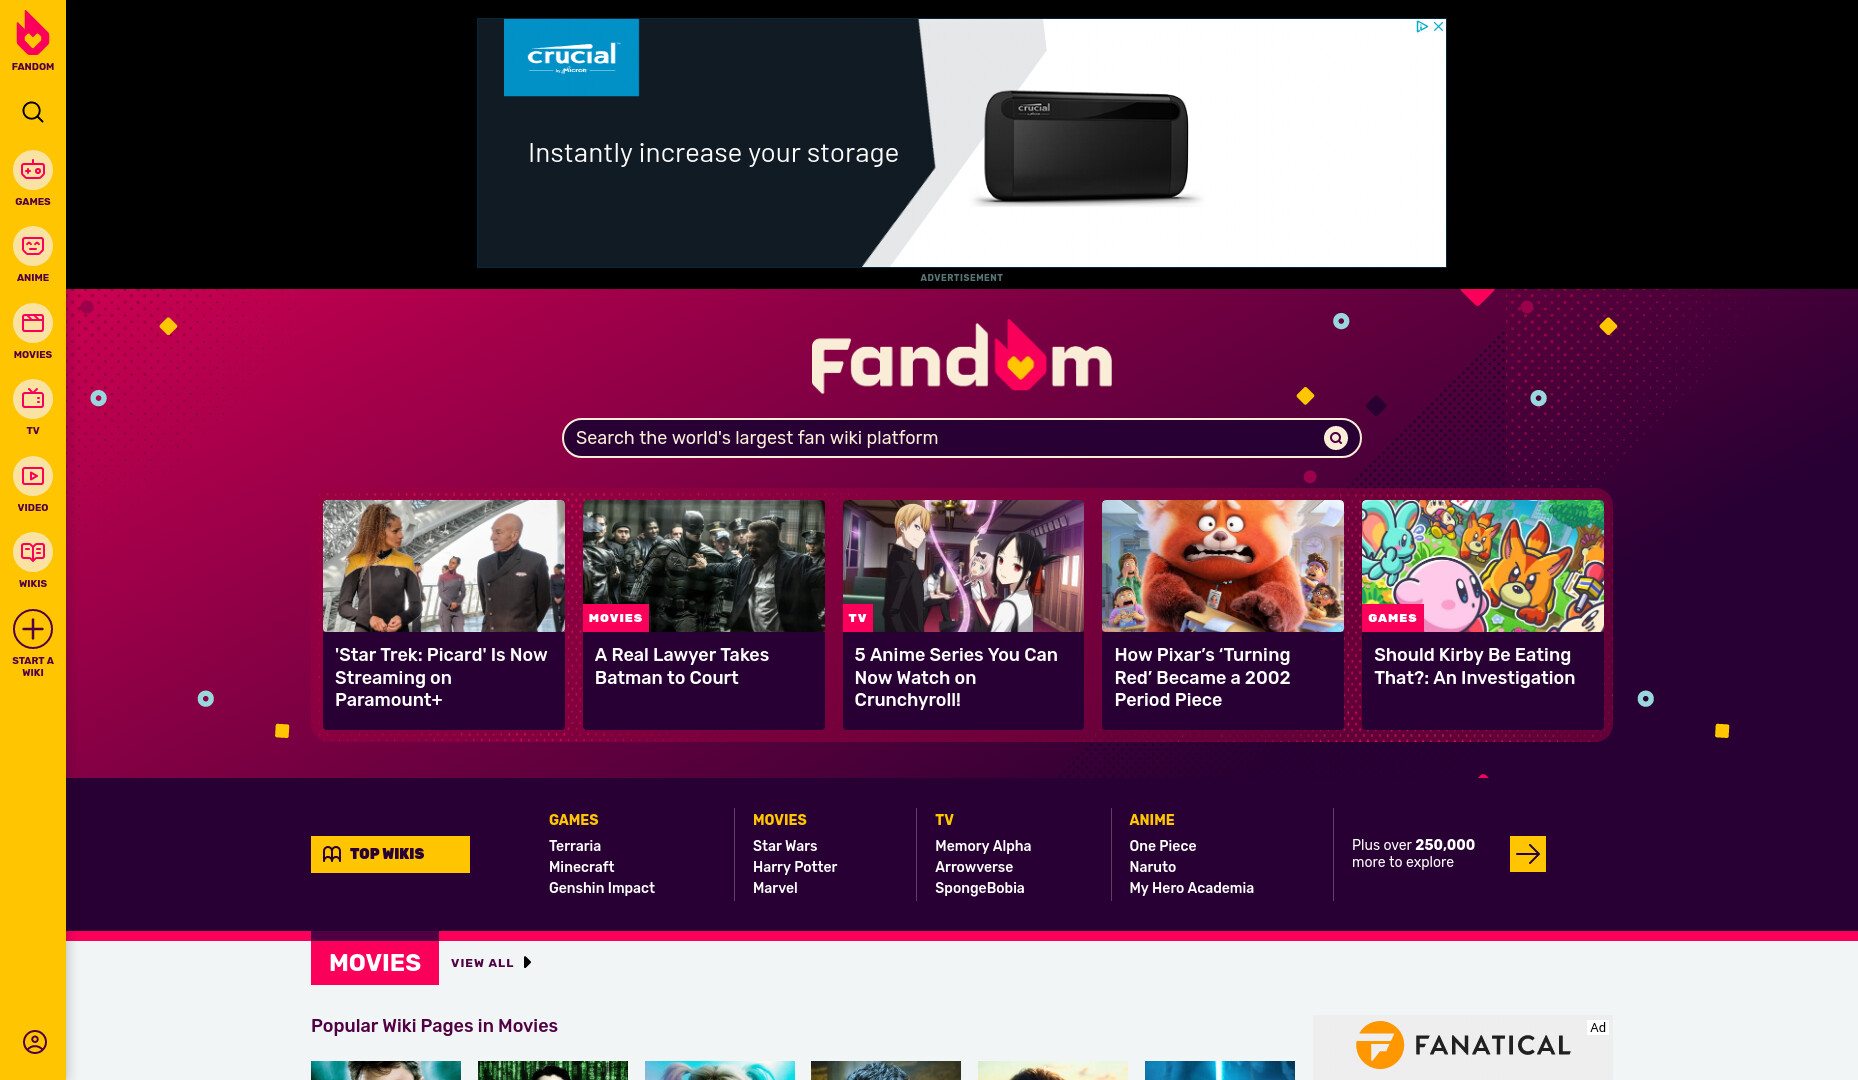Close the Crucial advertisement
1858x1080 pixels.
pos(1438,27)
